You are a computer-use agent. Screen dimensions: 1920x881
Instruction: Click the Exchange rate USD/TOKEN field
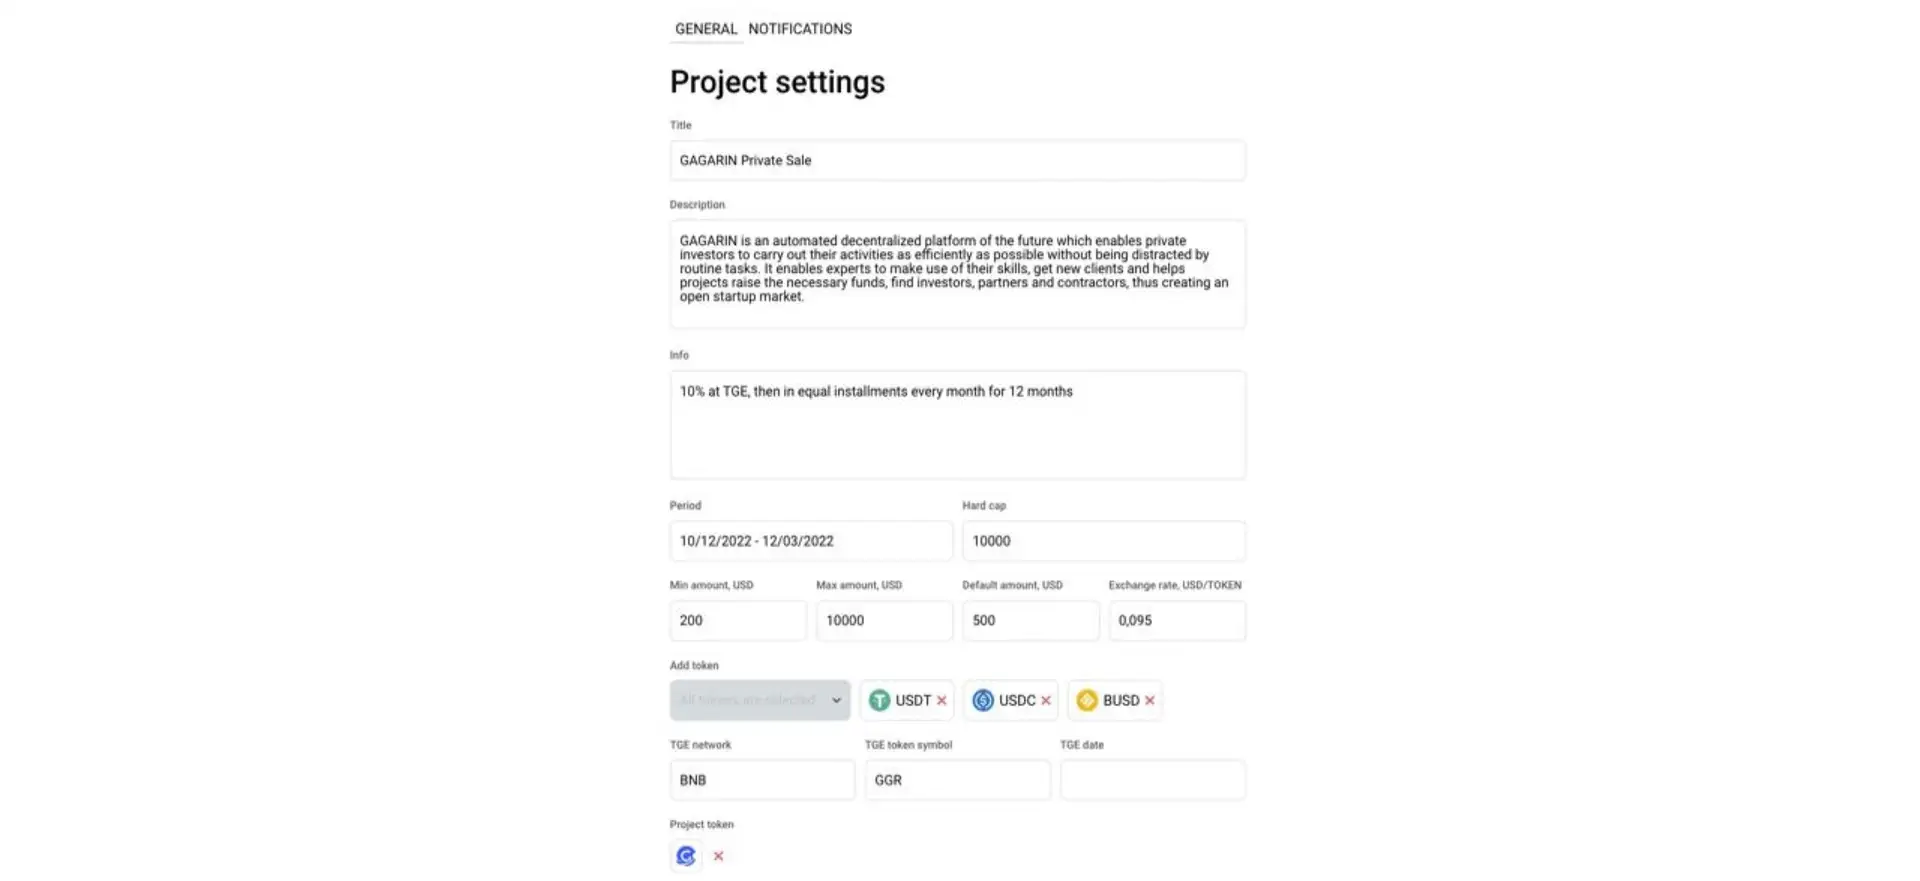[1176, 621]
